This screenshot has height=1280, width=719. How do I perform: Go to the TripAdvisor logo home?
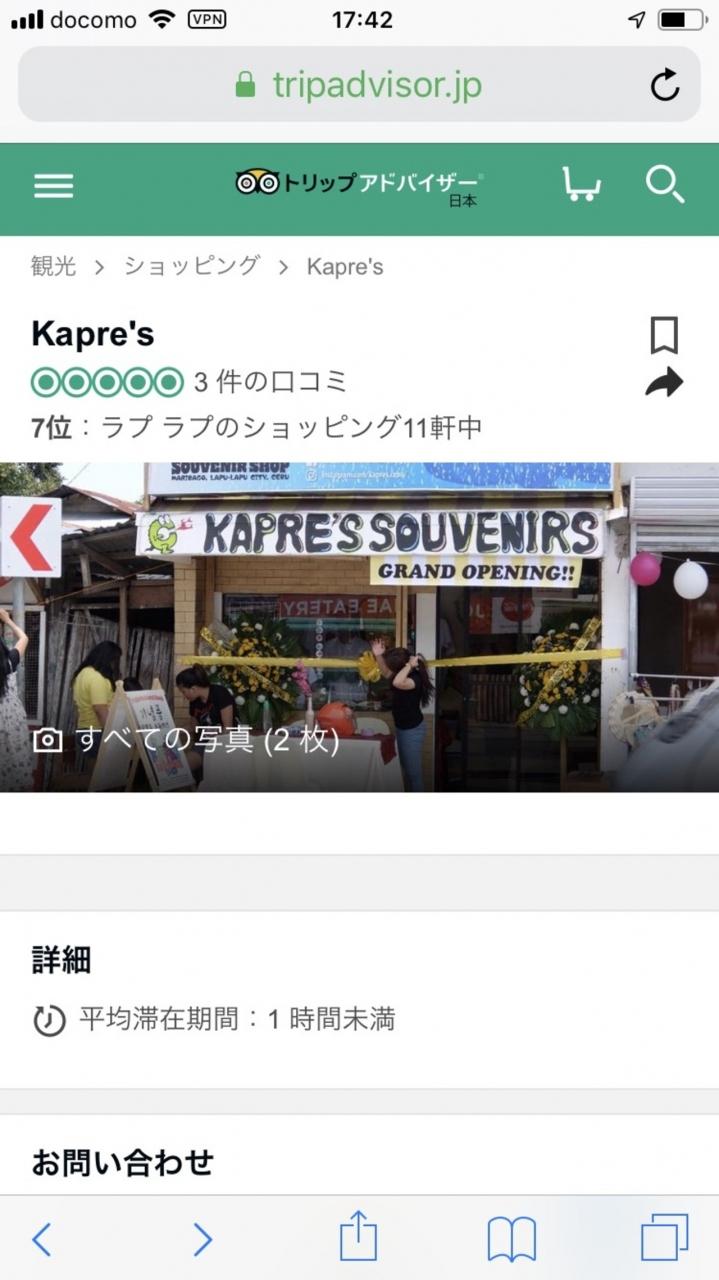pyautogui.click(x=358, y=185)
